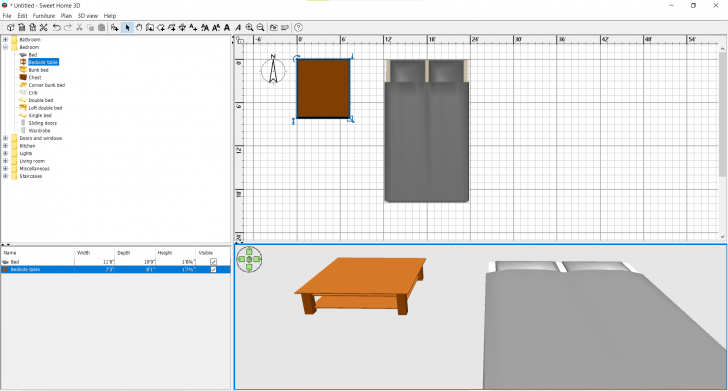Click the New home toolbar icon

coord(10,28)
